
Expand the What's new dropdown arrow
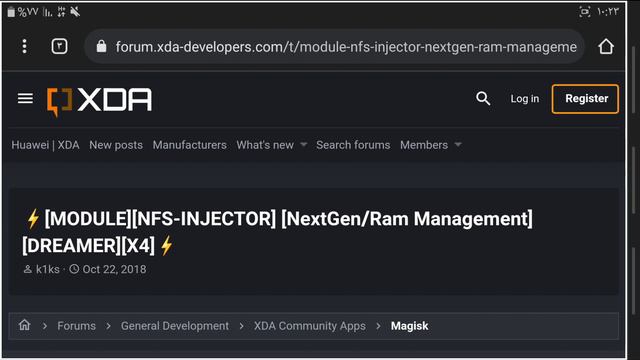(304, 144)
